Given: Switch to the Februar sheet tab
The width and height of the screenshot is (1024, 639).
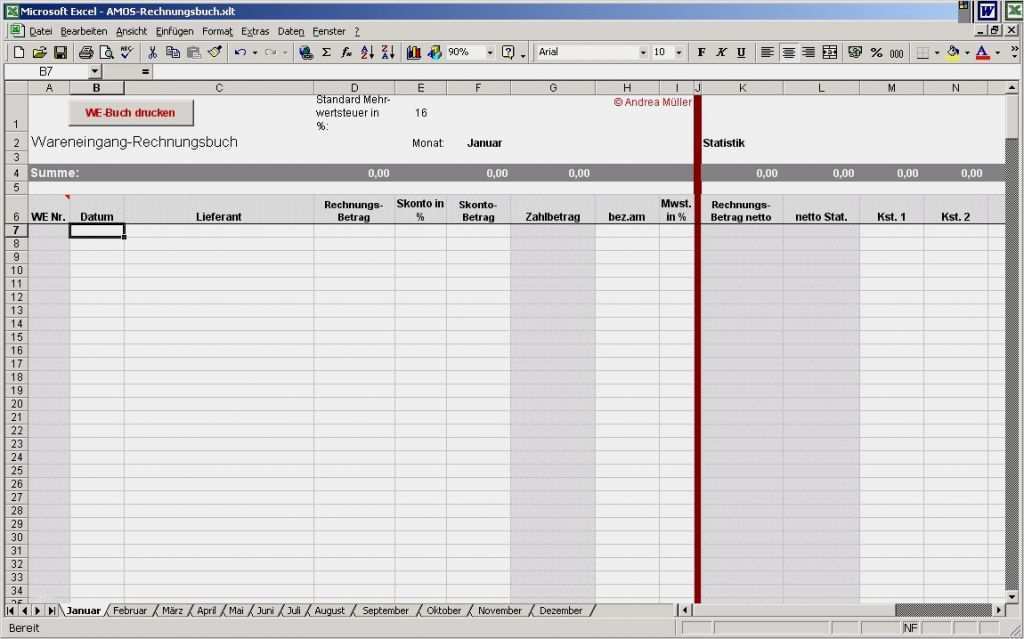Looking at the screenshot, I should [x=130, y=610].
